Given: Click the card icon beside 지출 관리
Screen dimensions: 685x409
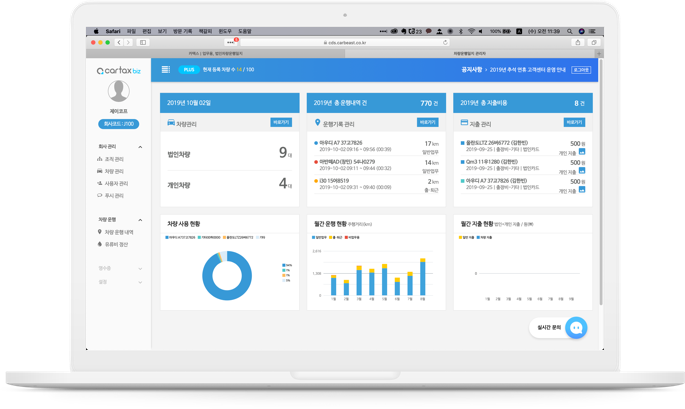Looking at the screenshot, I should point(464,123).
